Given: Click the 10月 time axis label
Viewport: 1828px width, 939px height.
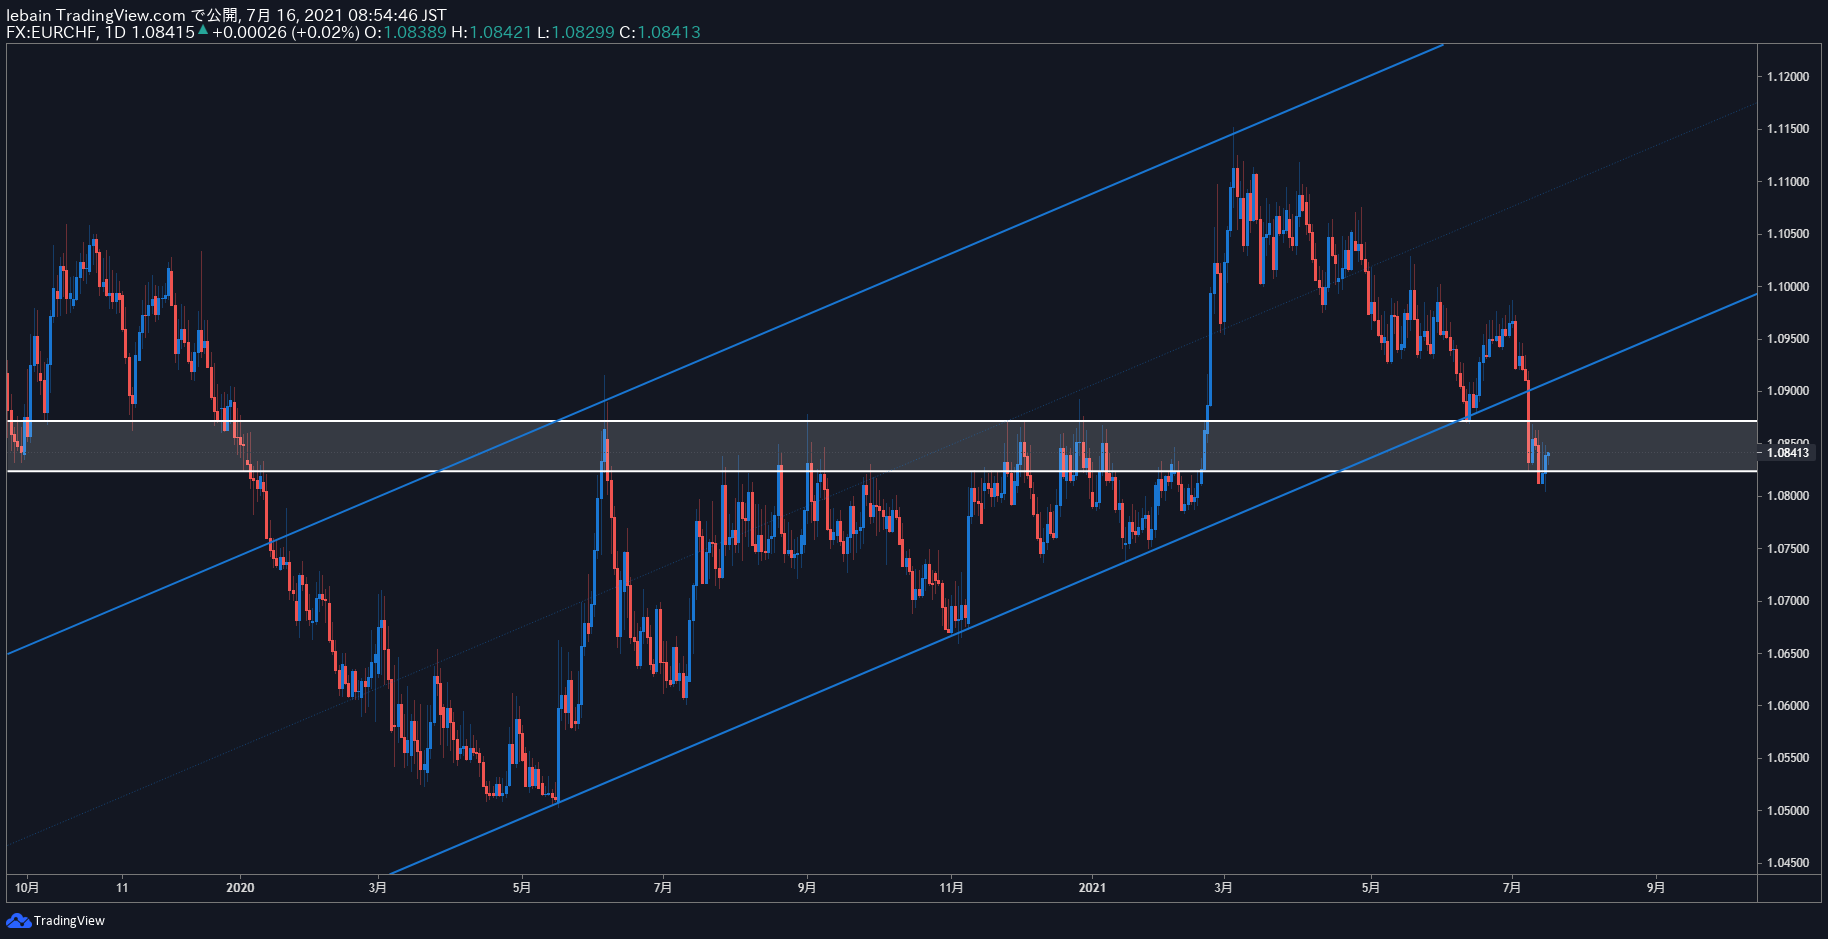Looking at the screenshot, I should tap(27, 887).
